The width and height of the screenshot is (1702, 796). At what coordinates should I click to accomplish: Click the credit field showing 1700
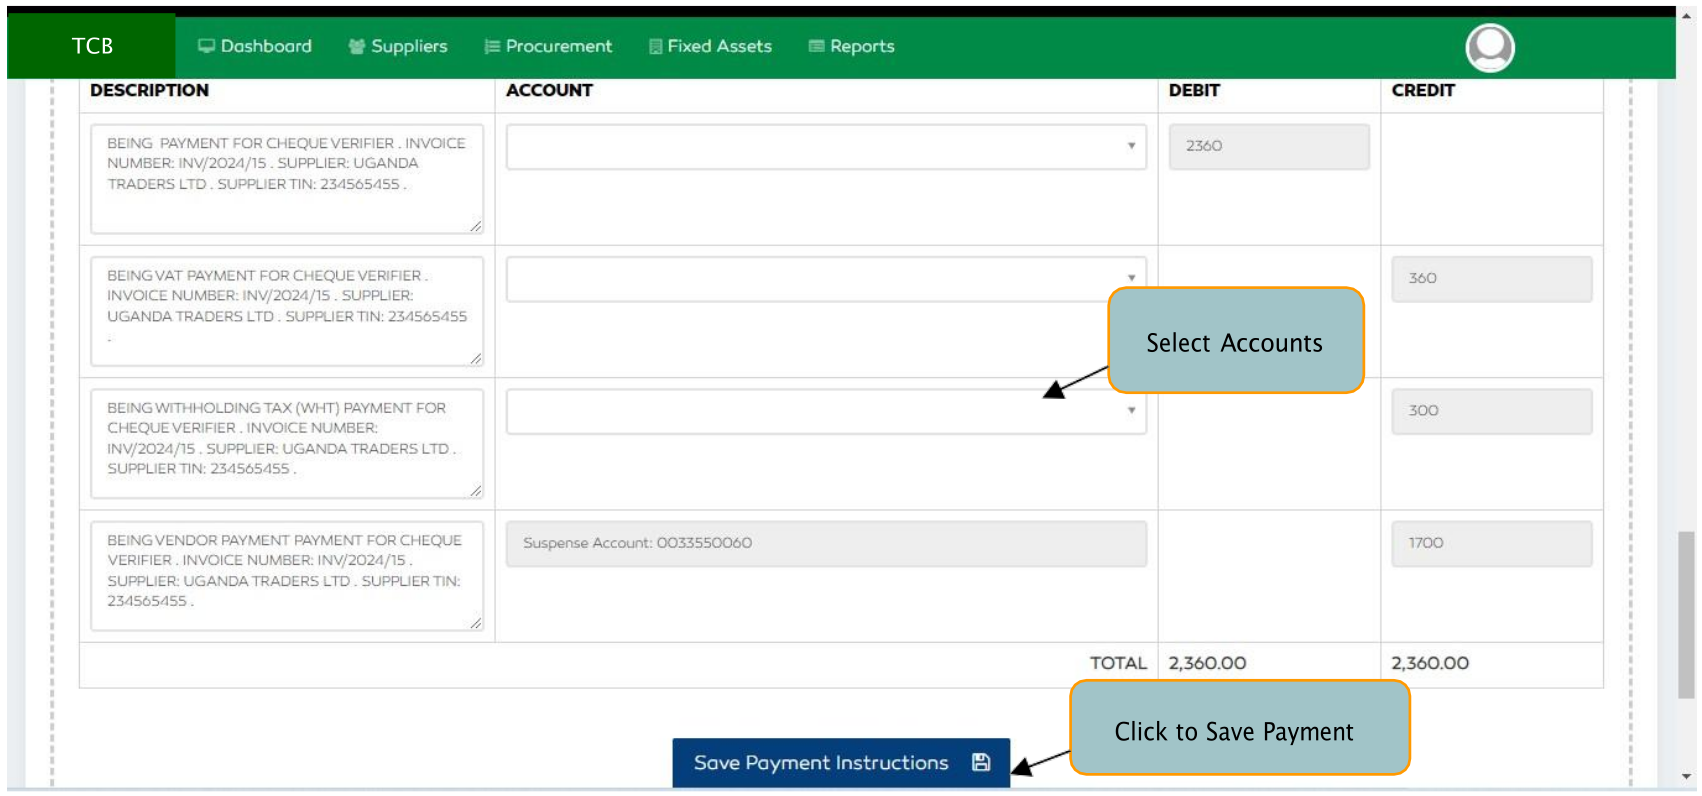(1490, 543)
